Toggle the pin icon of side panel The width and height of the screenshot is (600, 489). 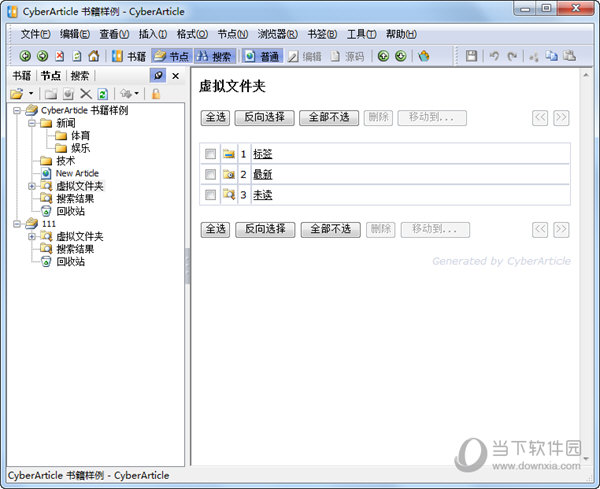(x=158, y=76)
